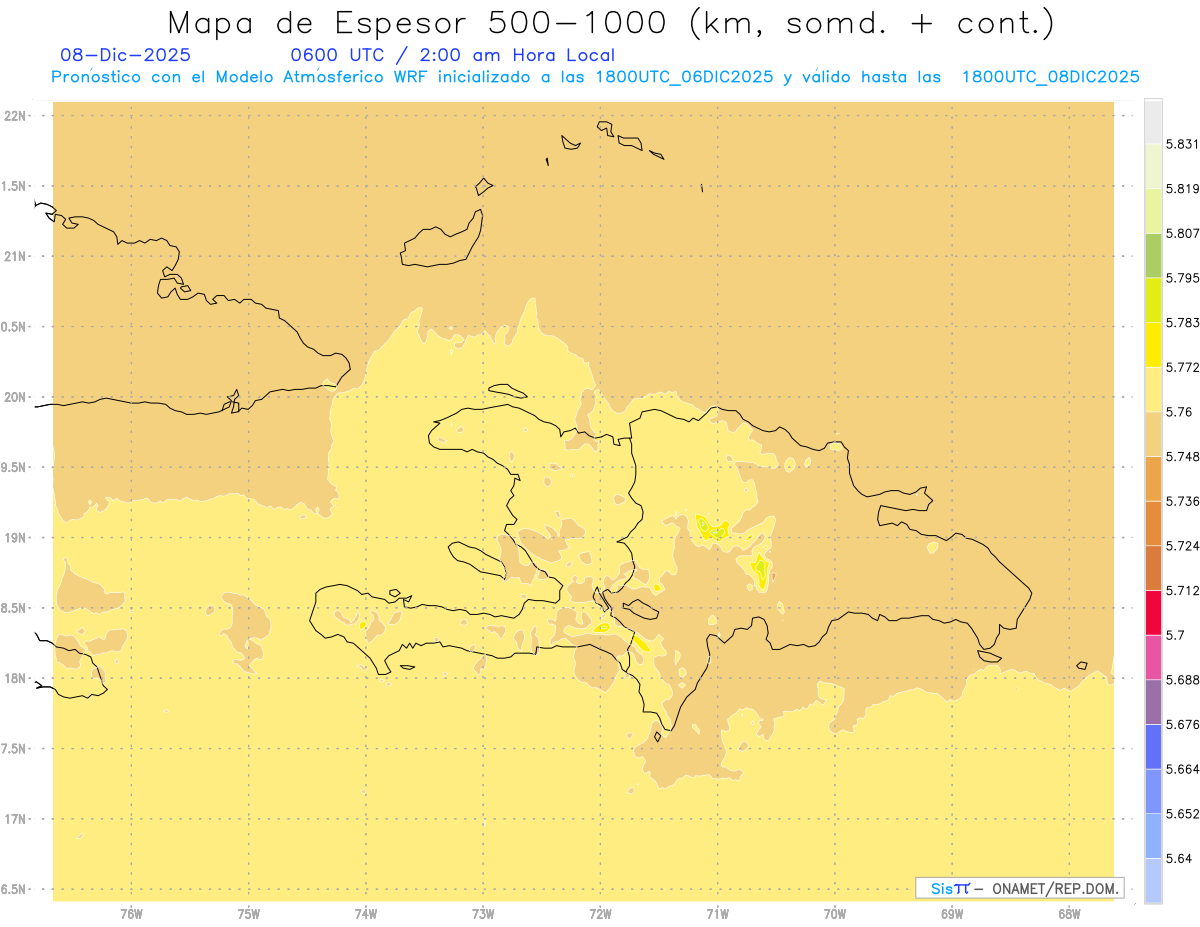Click the 21N latitude label

(x=17, y=256)
